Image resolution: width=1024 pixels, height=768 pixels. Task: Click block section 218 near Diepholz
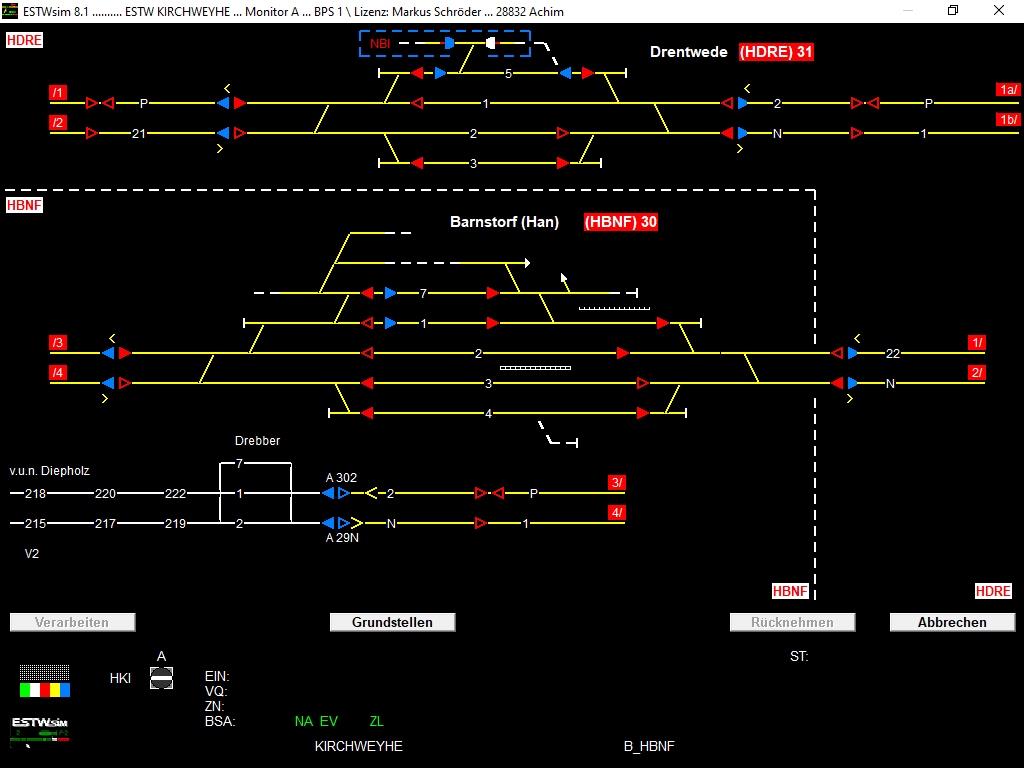[36, 494]
